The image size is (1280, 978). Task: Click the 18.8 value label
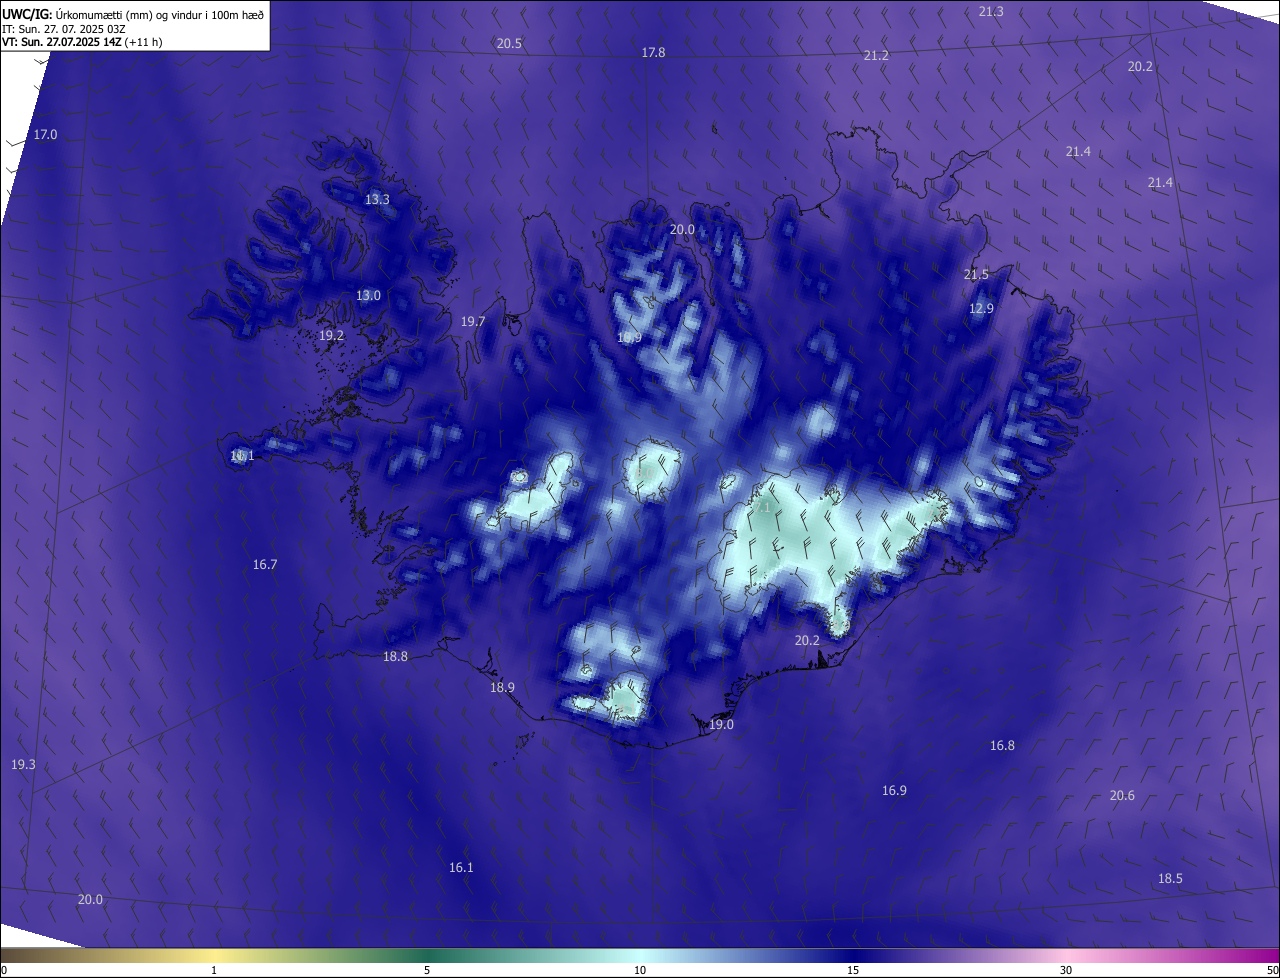pos(395,656)
